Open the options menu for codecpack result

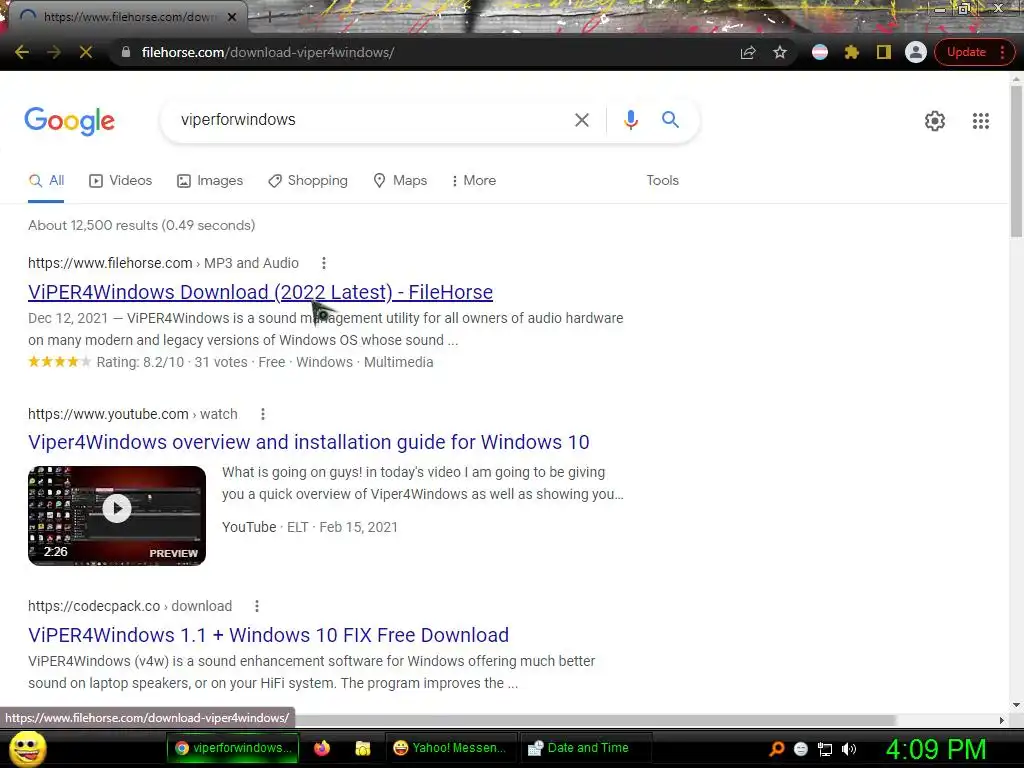(257, 606)
